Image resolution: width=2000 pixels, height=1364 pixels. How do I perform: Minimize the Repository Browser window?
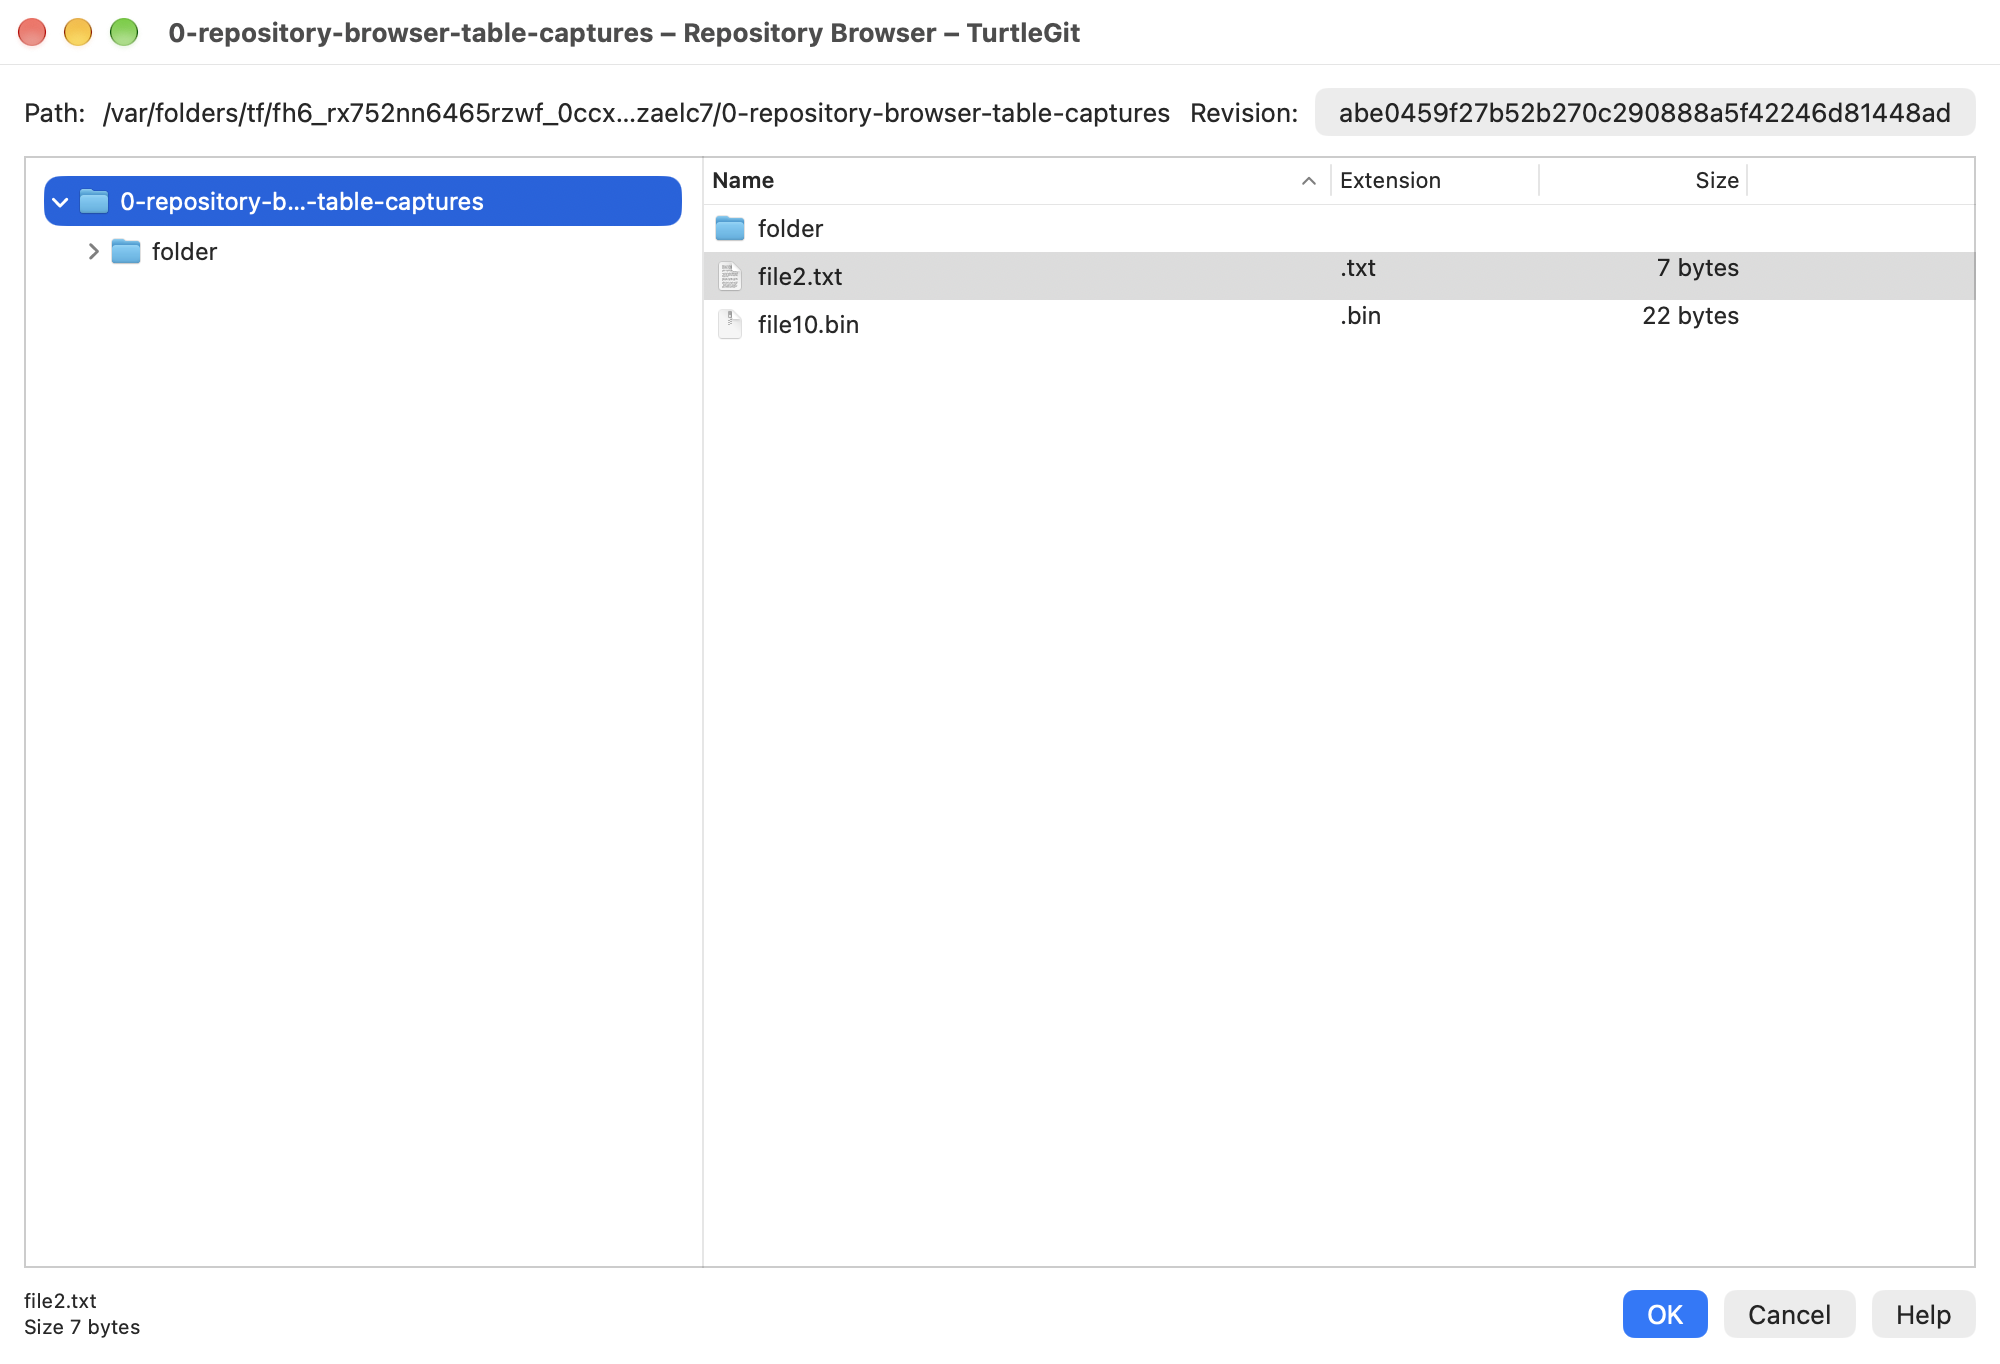pos(78,33)
